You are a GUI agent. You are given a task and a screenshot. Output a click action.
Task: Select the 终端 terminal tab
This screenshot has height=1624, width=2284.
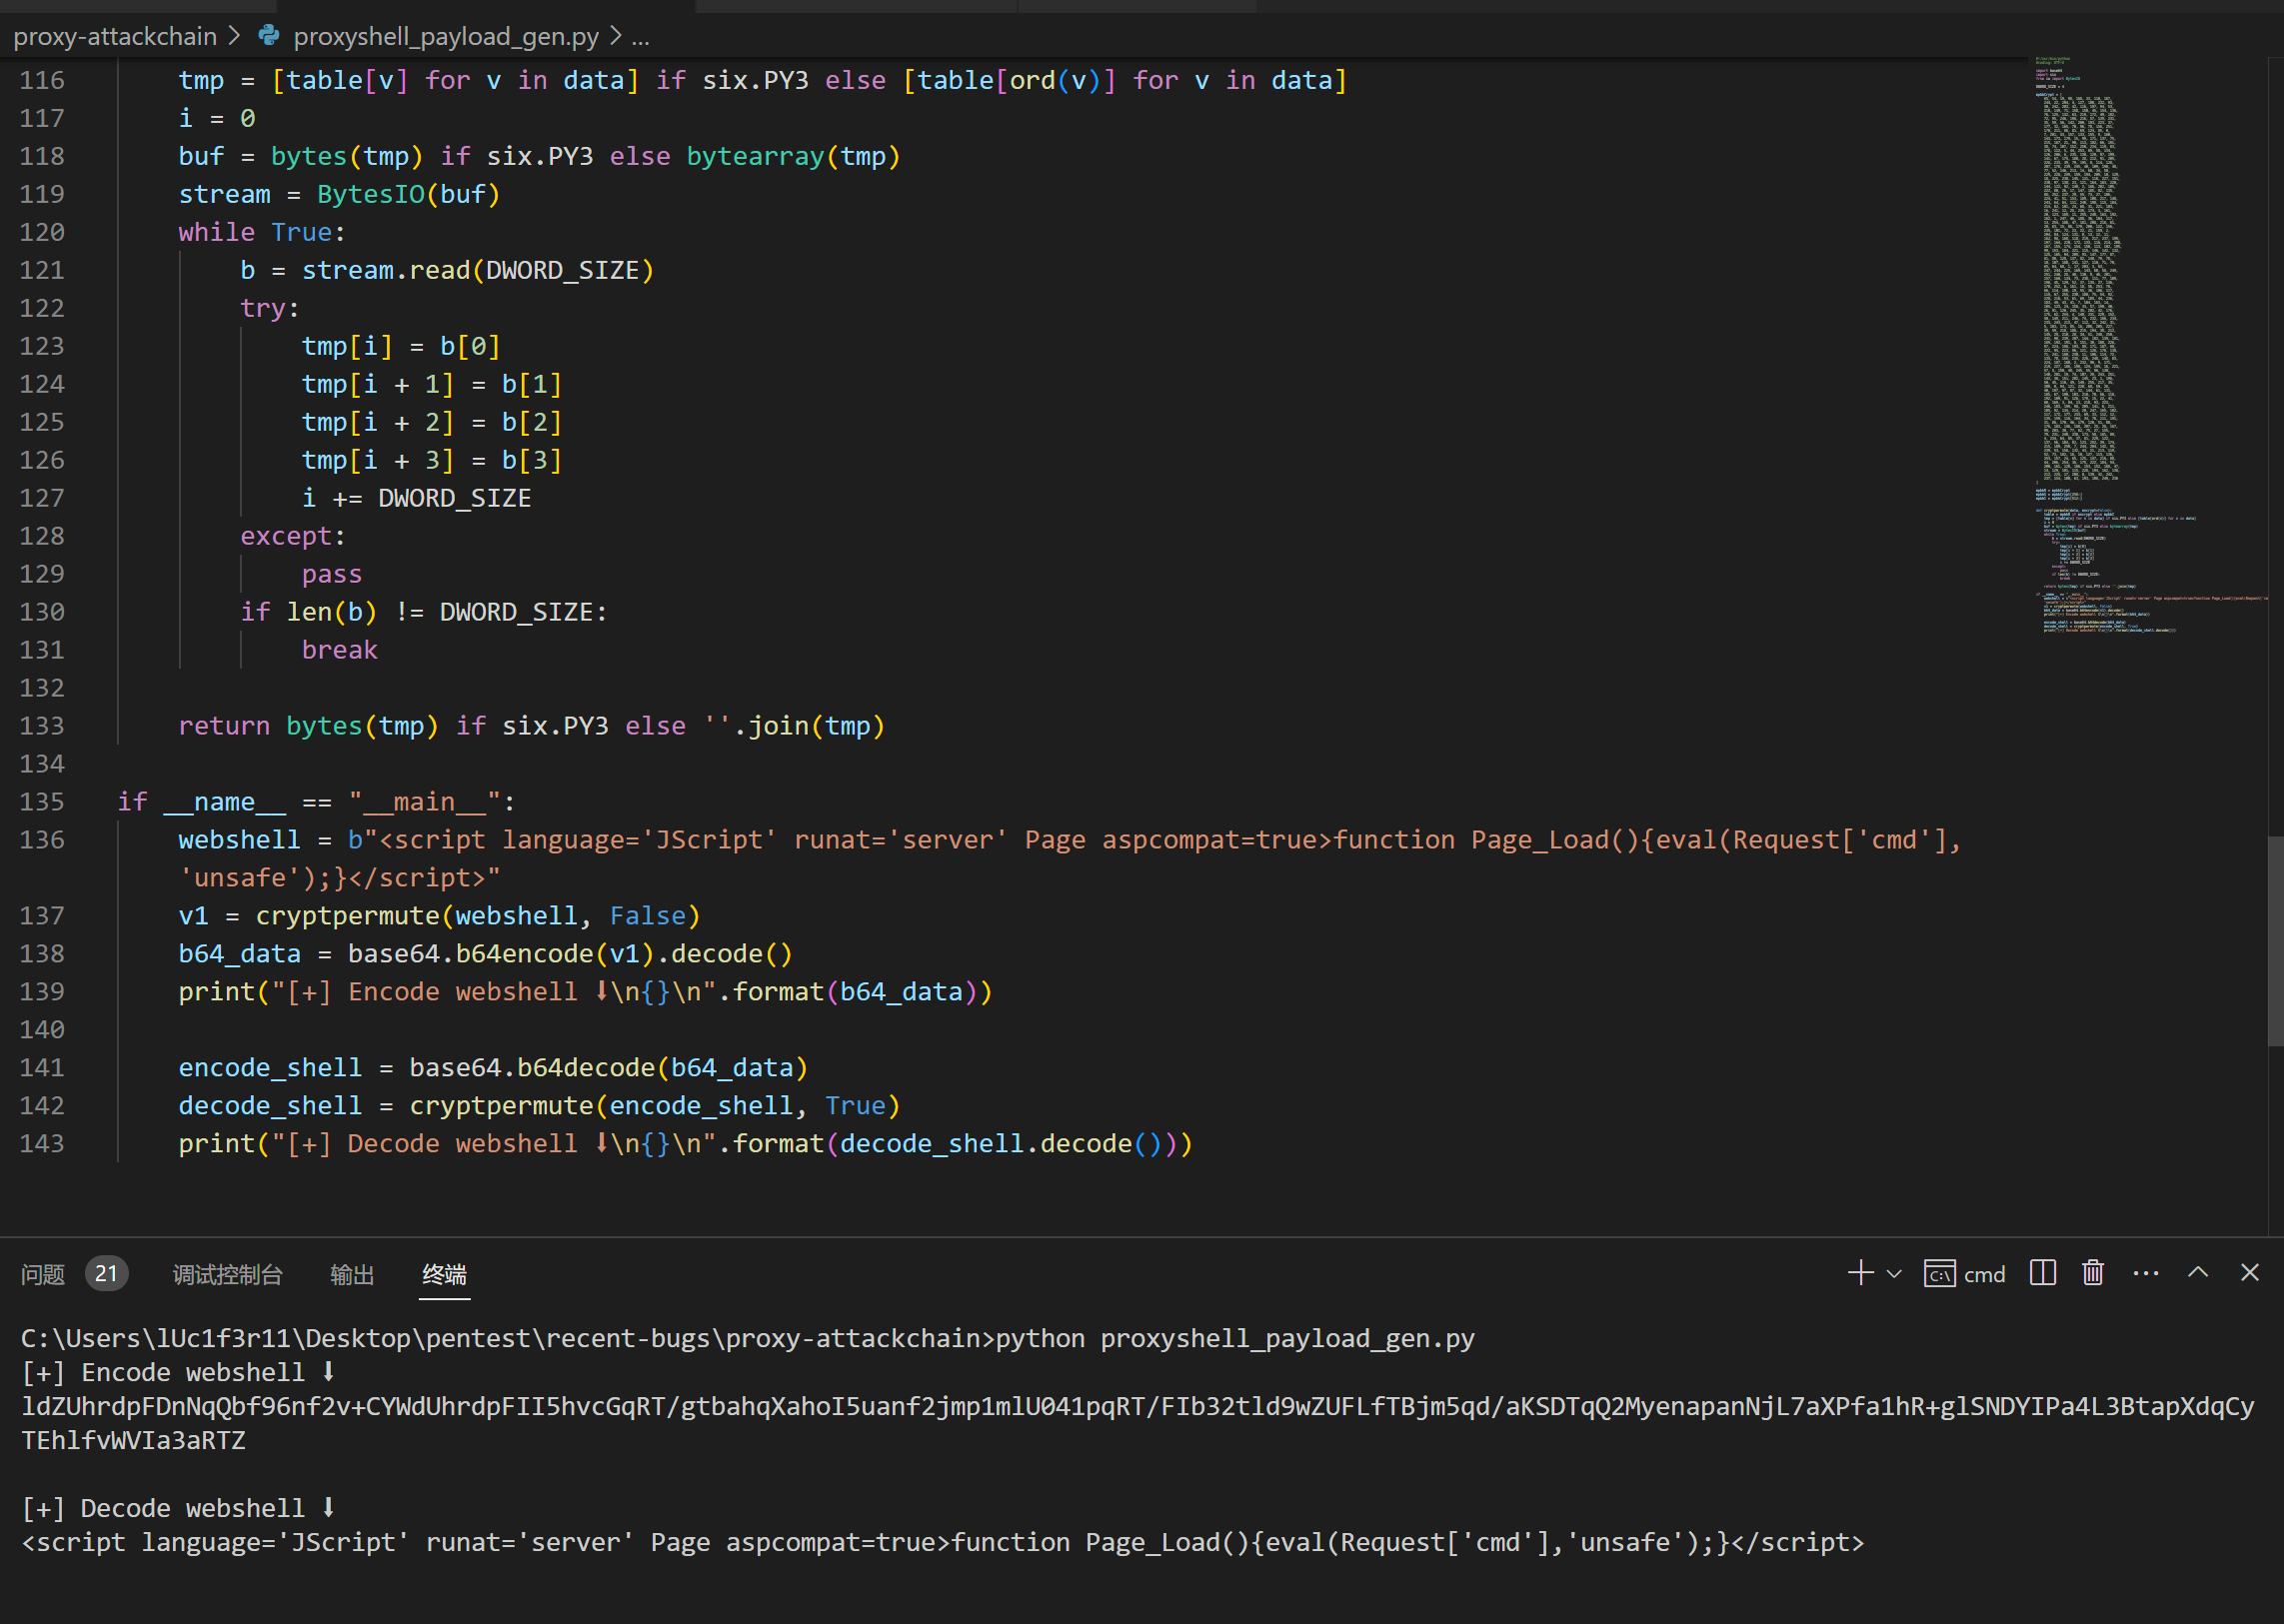pos(444,1274)
